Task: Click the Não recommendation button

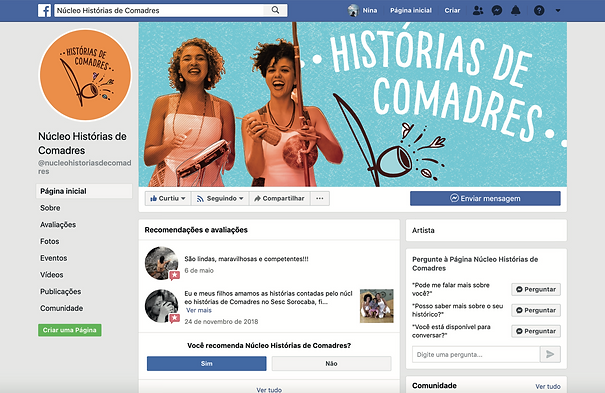Action: 331,363
